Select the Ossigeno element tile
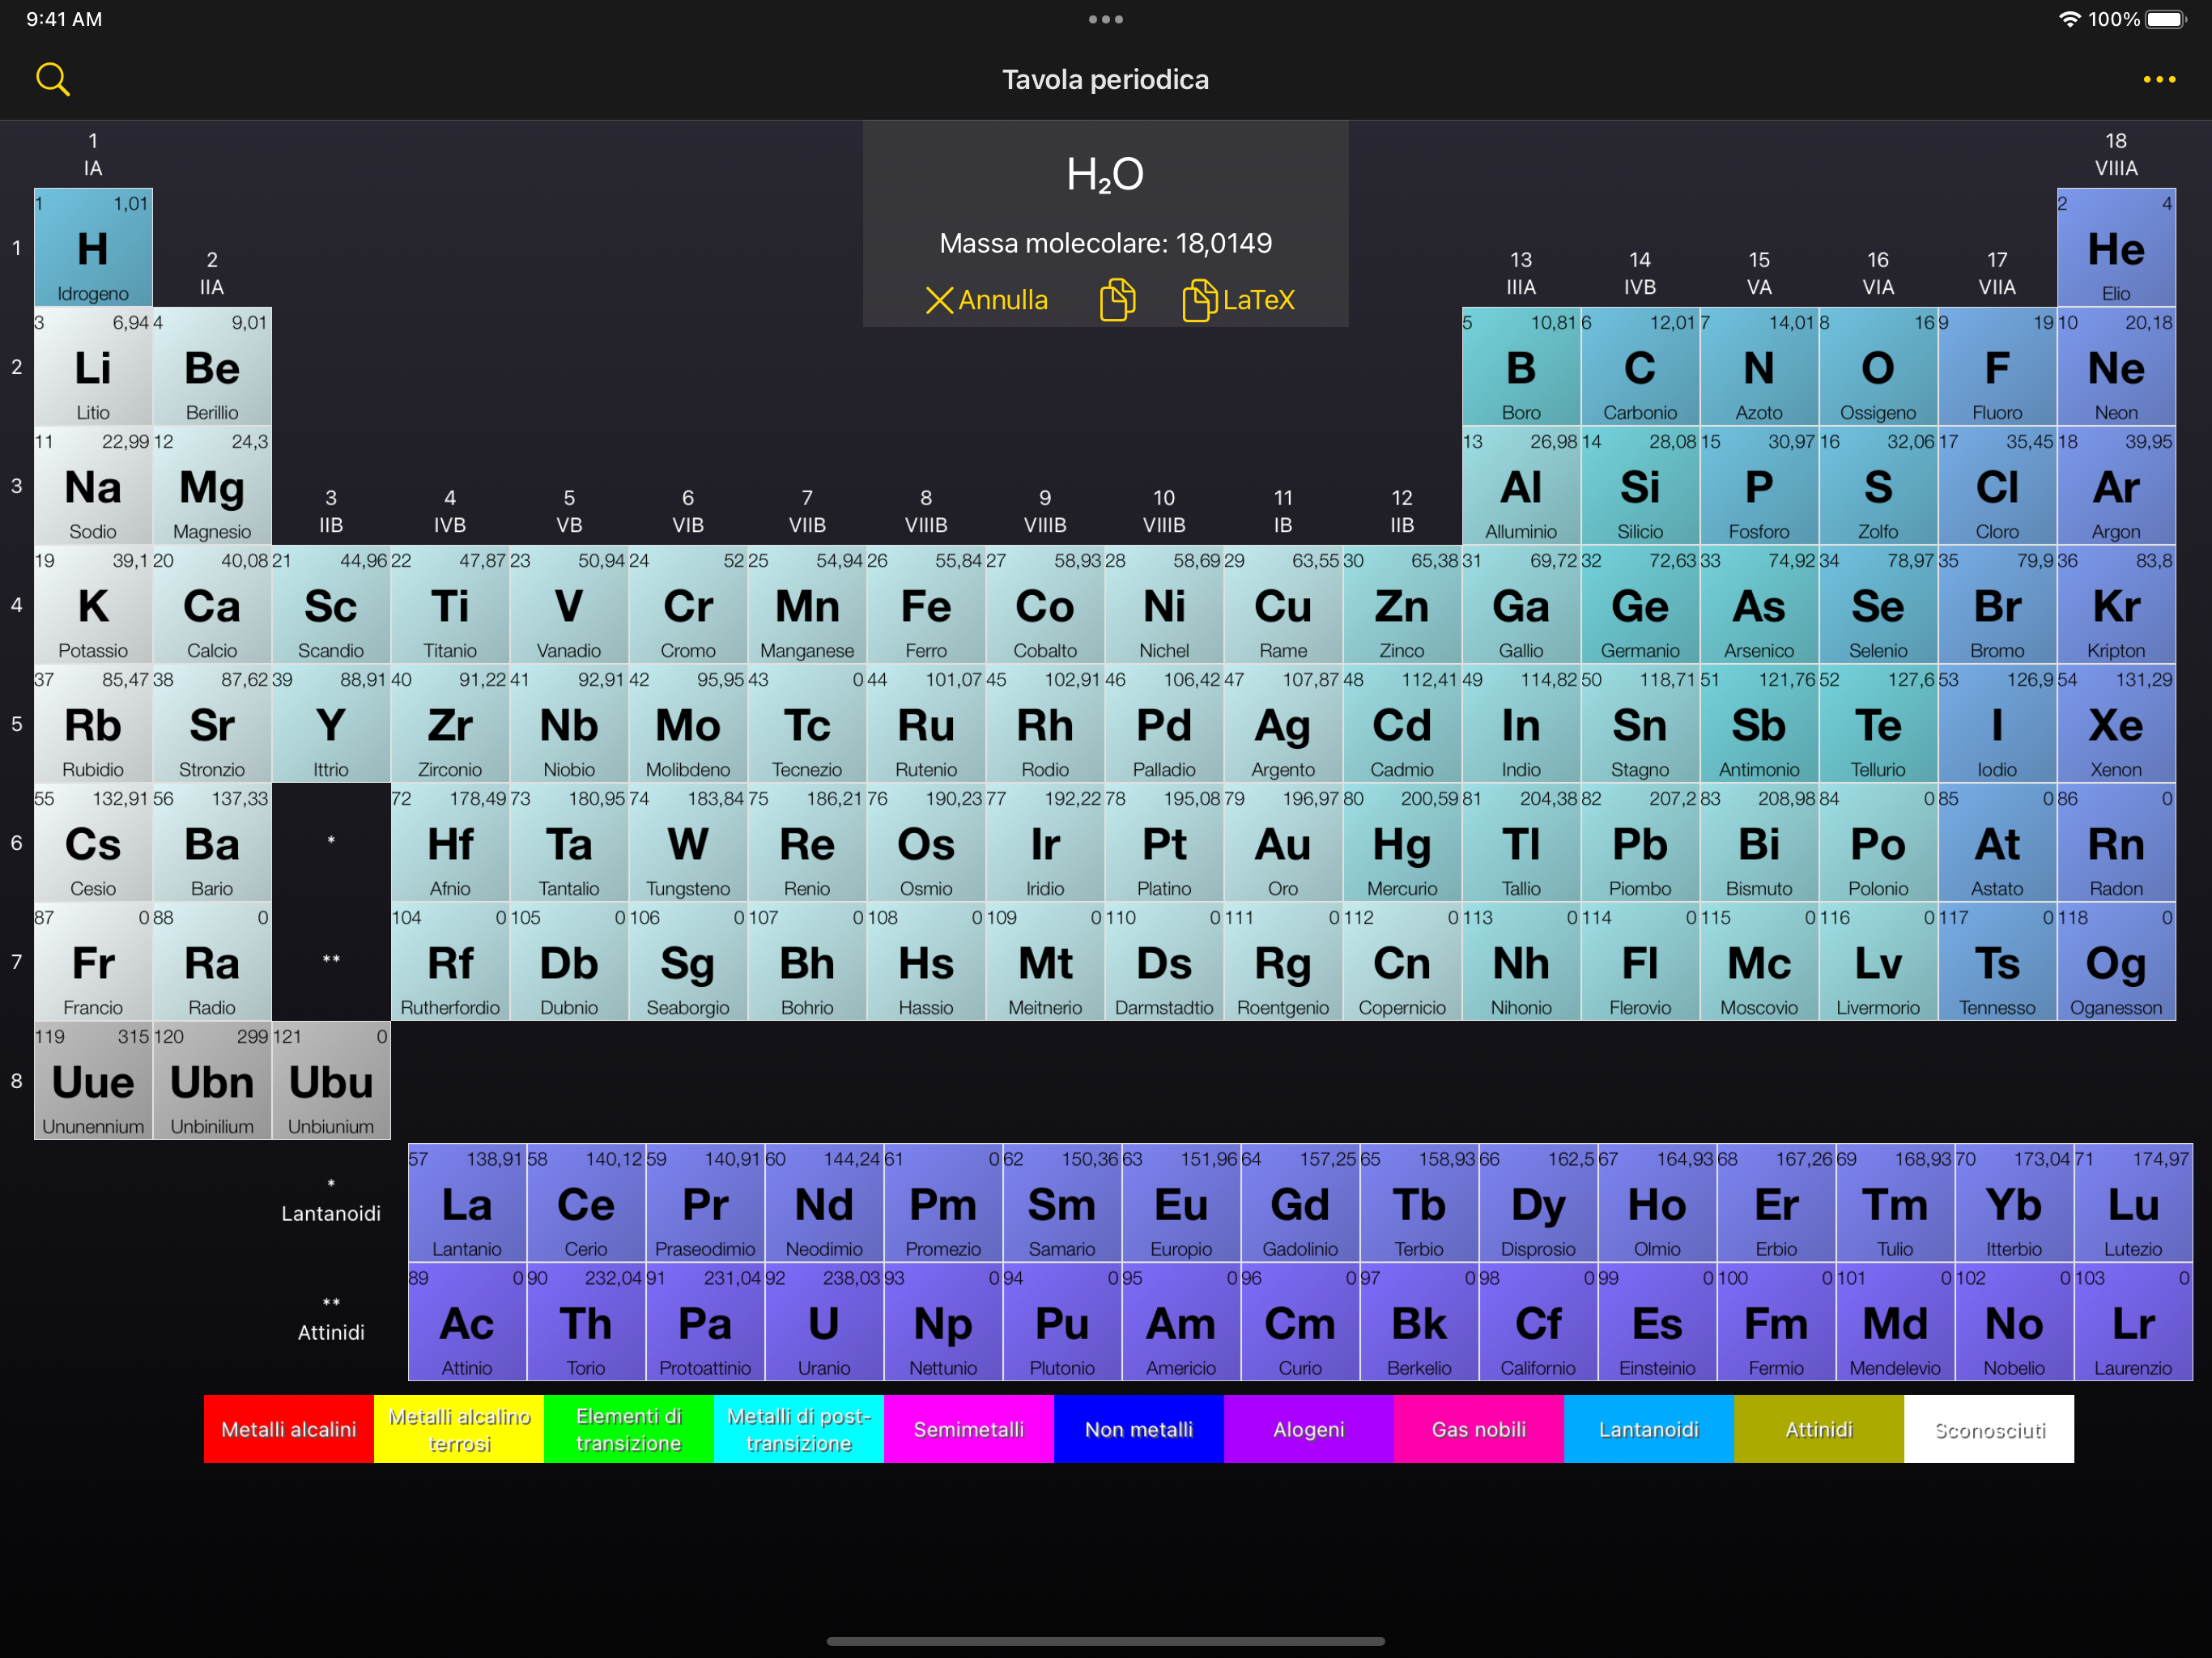The height and width of the screenshot is (1658, 2212). [1877, 367]
